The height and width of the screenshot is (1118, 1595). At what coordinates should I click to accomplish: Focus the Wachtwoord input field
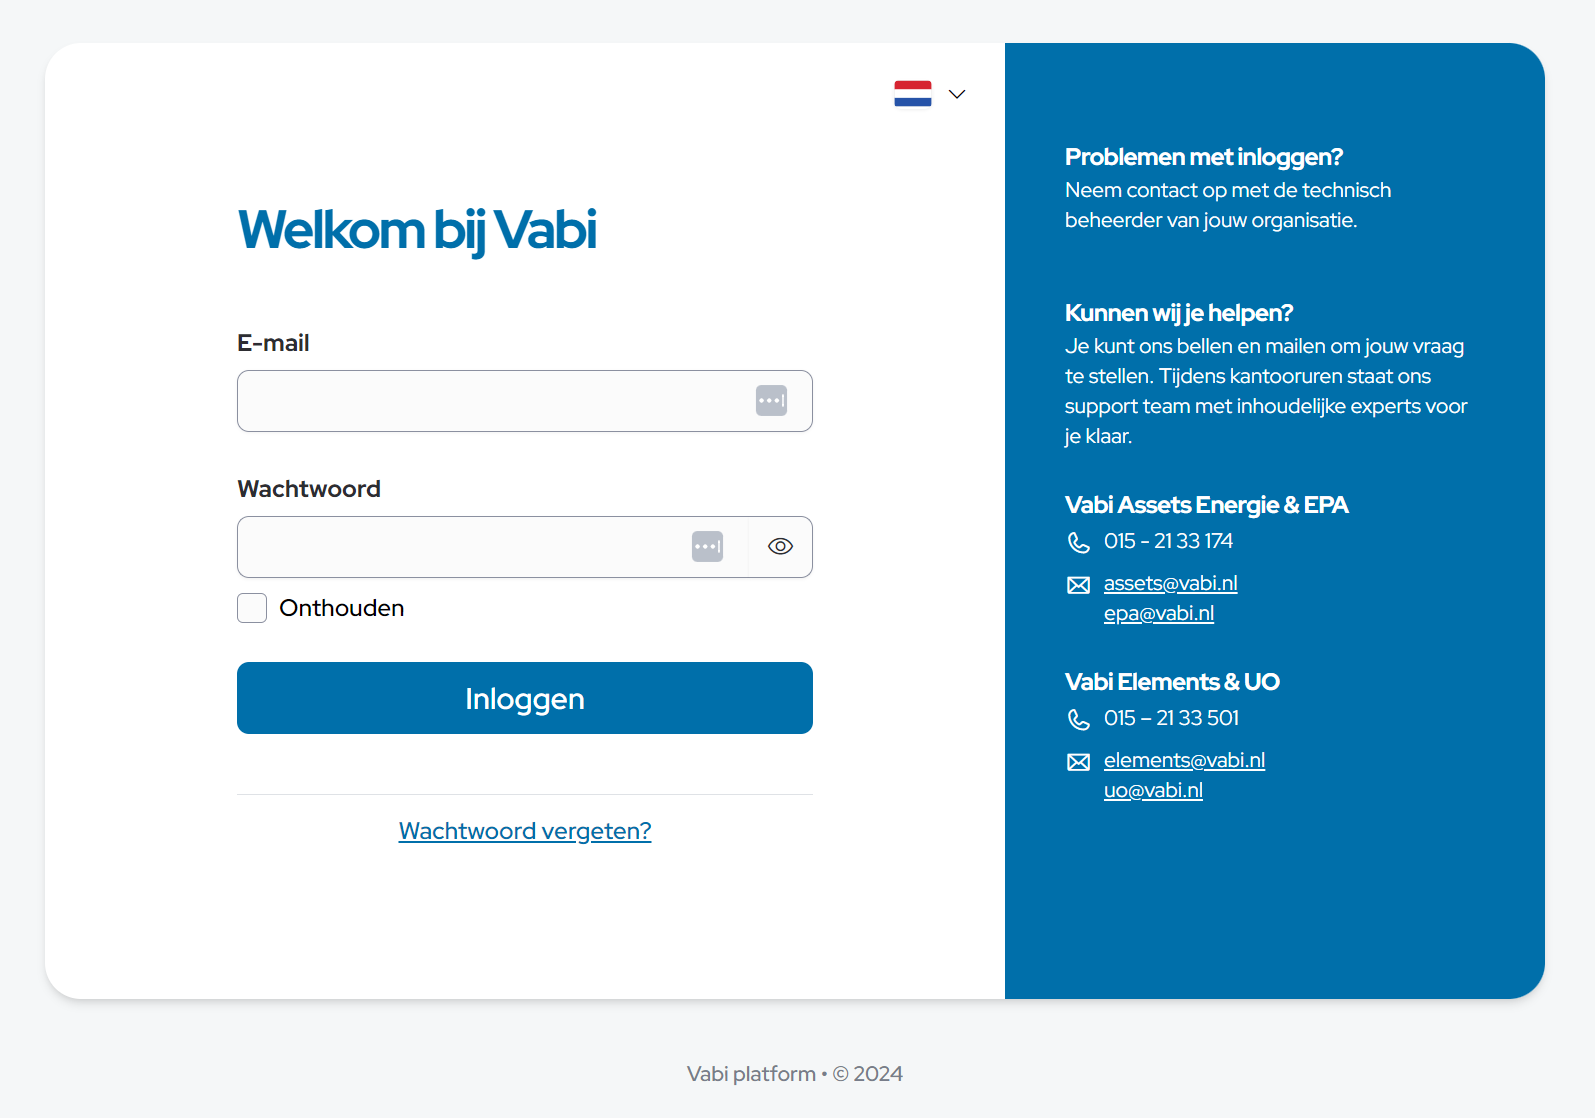coord(460,547)
